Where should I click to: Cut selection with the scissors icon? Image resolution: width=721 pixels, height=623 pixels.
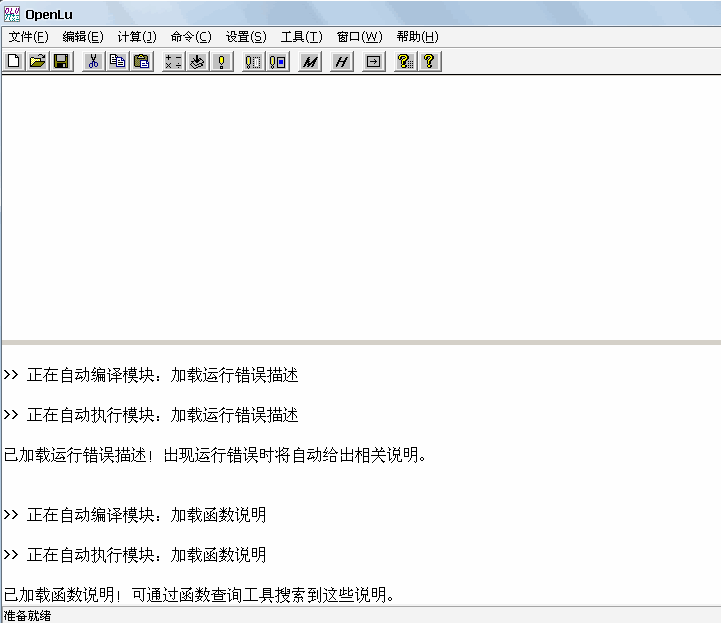coord(93,61)
